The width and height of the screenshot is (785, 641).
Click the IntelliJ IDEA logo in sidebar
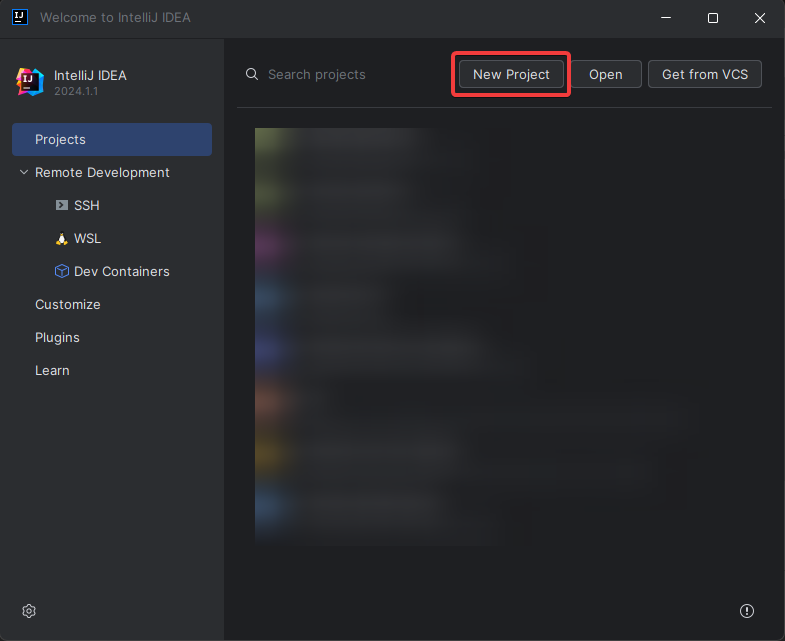click(30, 82)
